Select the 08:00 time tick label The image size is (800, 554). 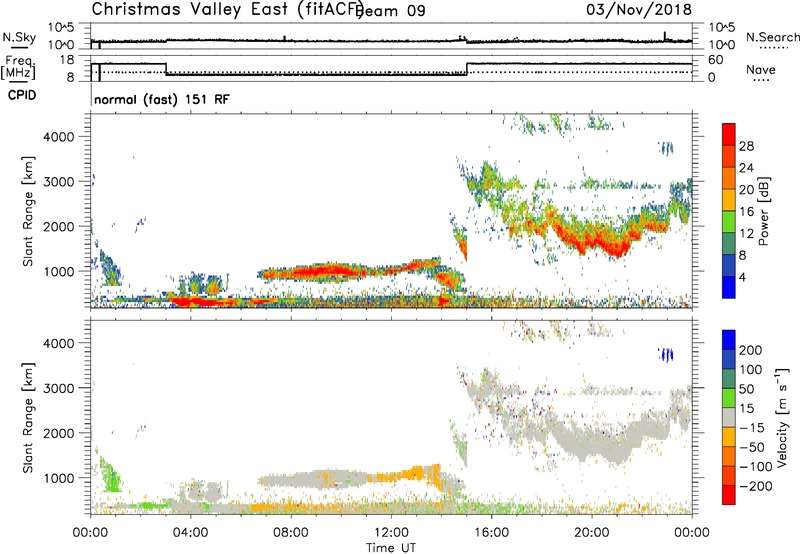coord(290,533)
